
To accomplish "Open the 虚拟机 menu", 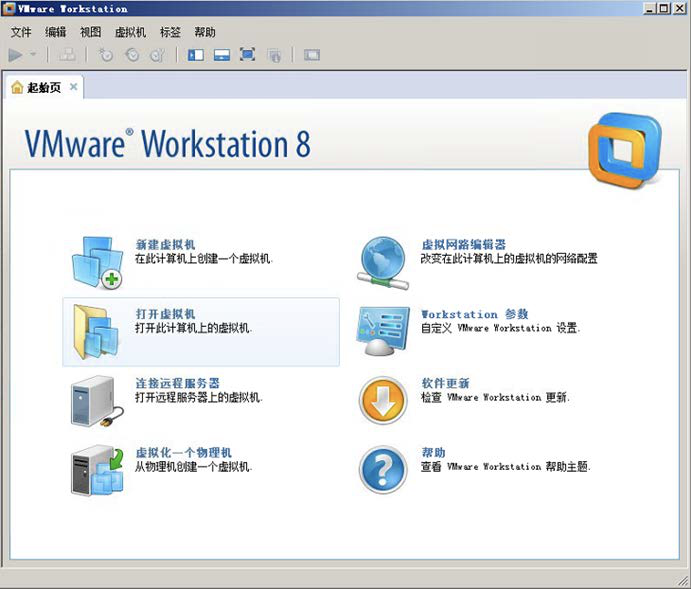I will (130, 32).
